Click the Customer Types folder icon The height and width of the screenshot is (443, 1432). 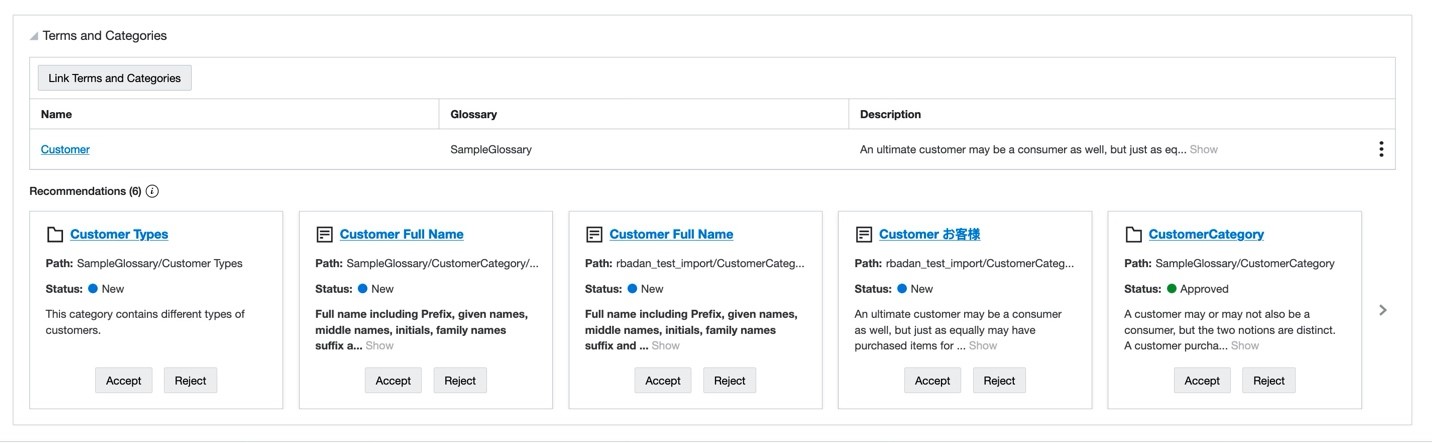tap(55, 234)
